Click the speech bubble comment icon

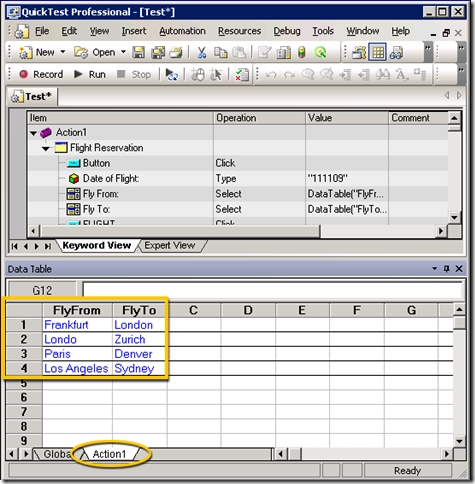point(308,74)
